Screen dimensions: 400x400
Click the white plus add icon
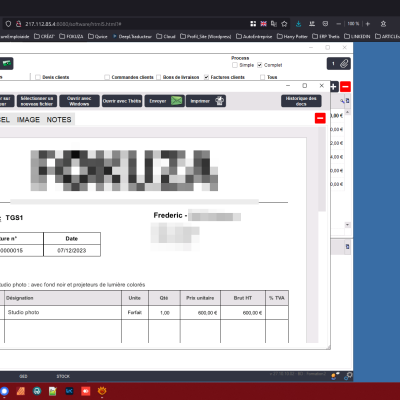tap(334, 87)
